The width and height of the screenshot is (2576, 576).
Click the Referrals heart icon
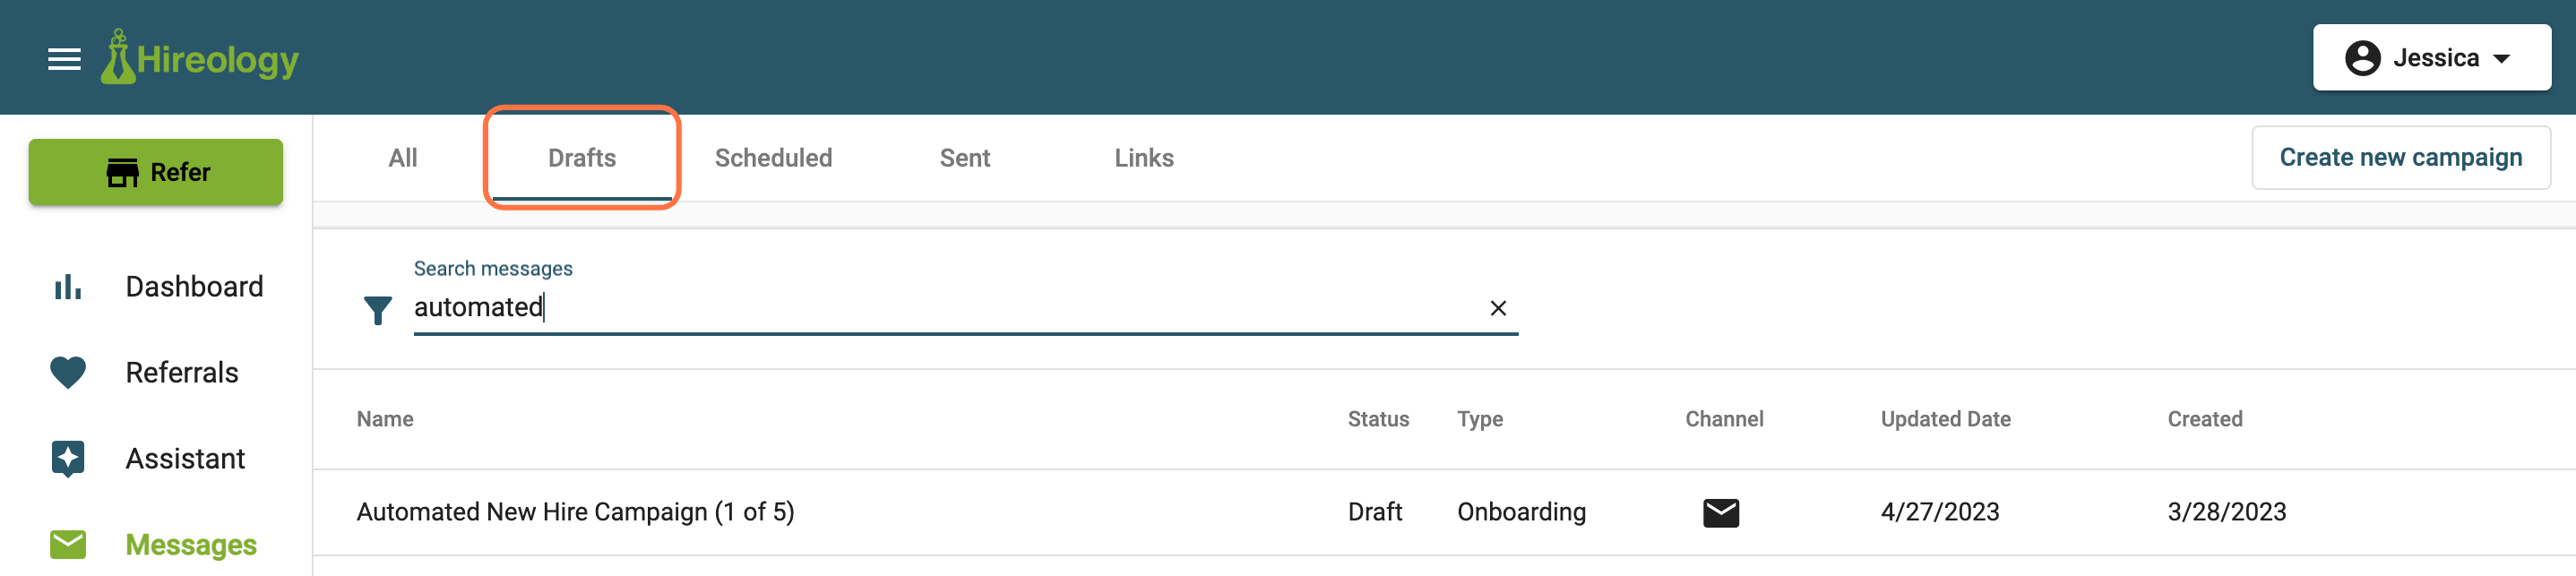(68, 373)
